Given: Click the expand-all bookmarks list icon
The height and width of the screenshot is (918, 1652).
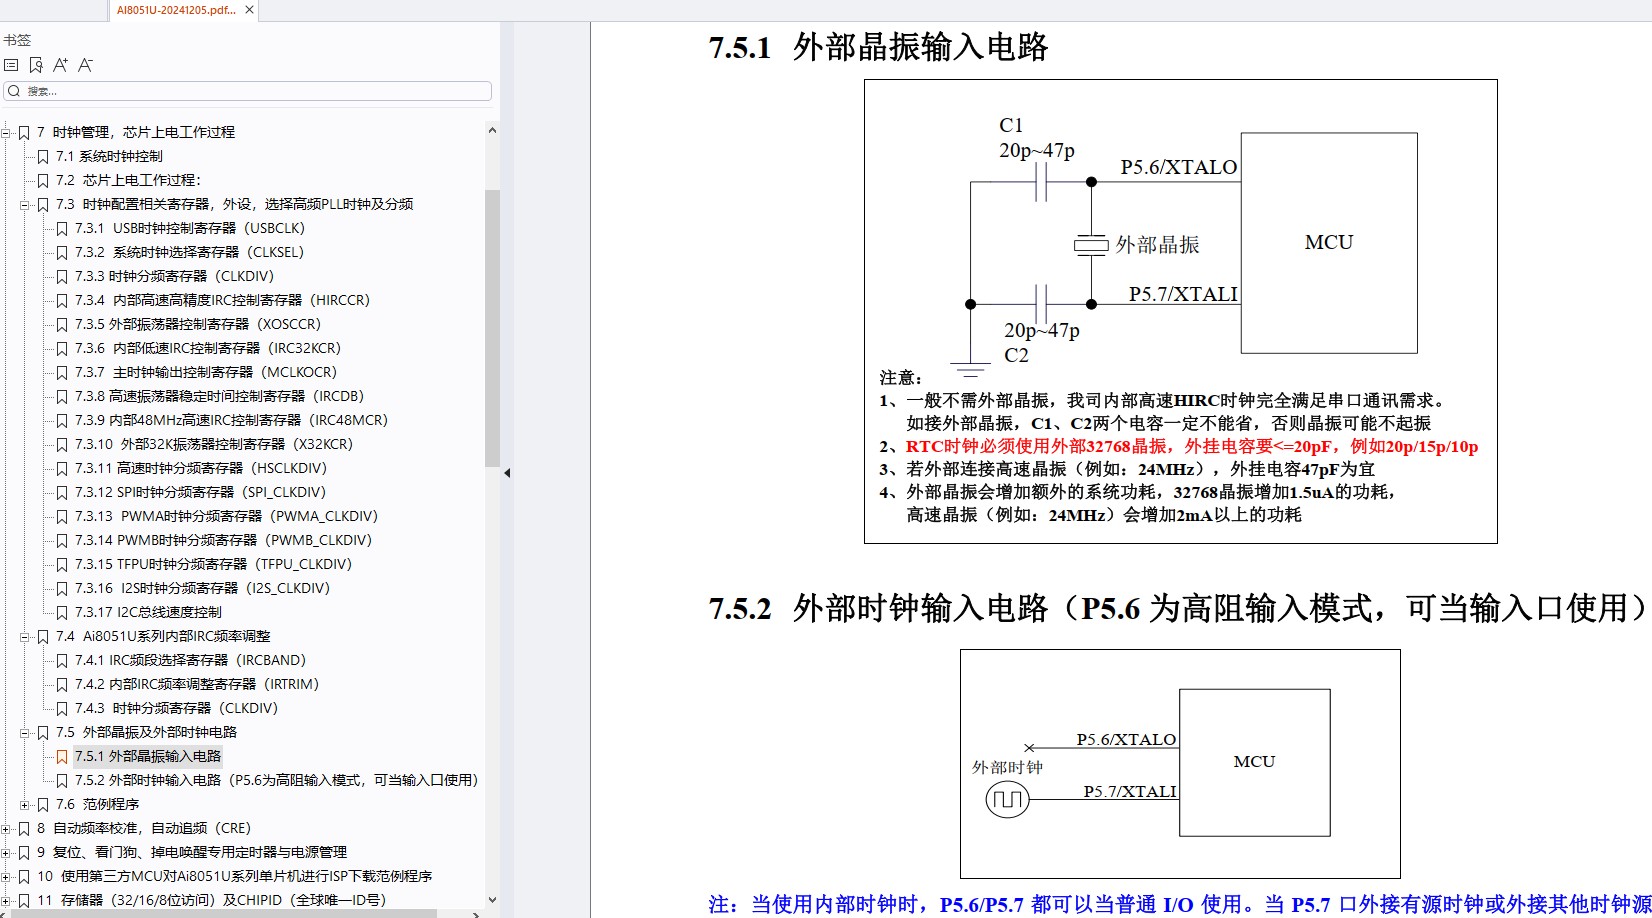Looking at the screenshot, I should (x=11, y=65).
